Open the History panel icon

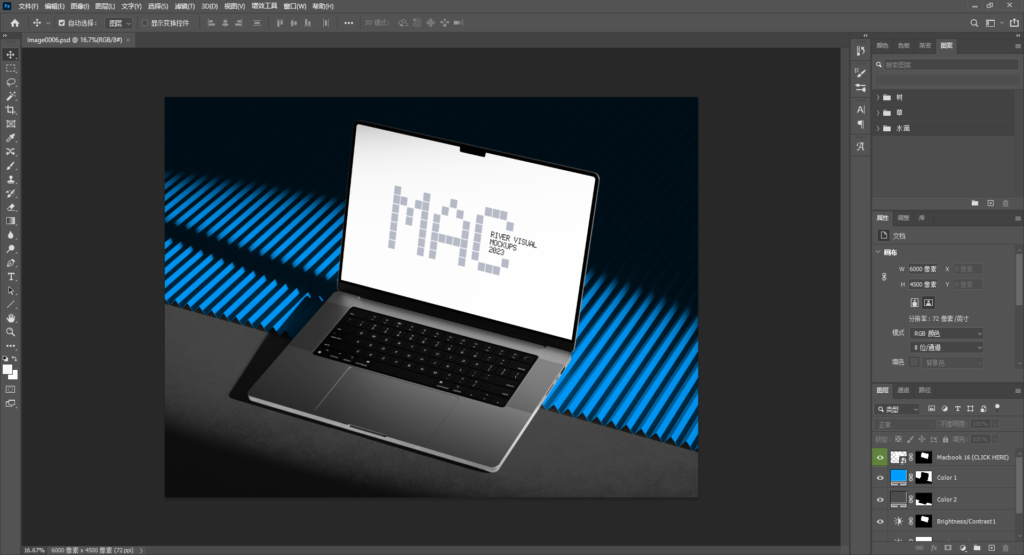[x=860, y=51]
